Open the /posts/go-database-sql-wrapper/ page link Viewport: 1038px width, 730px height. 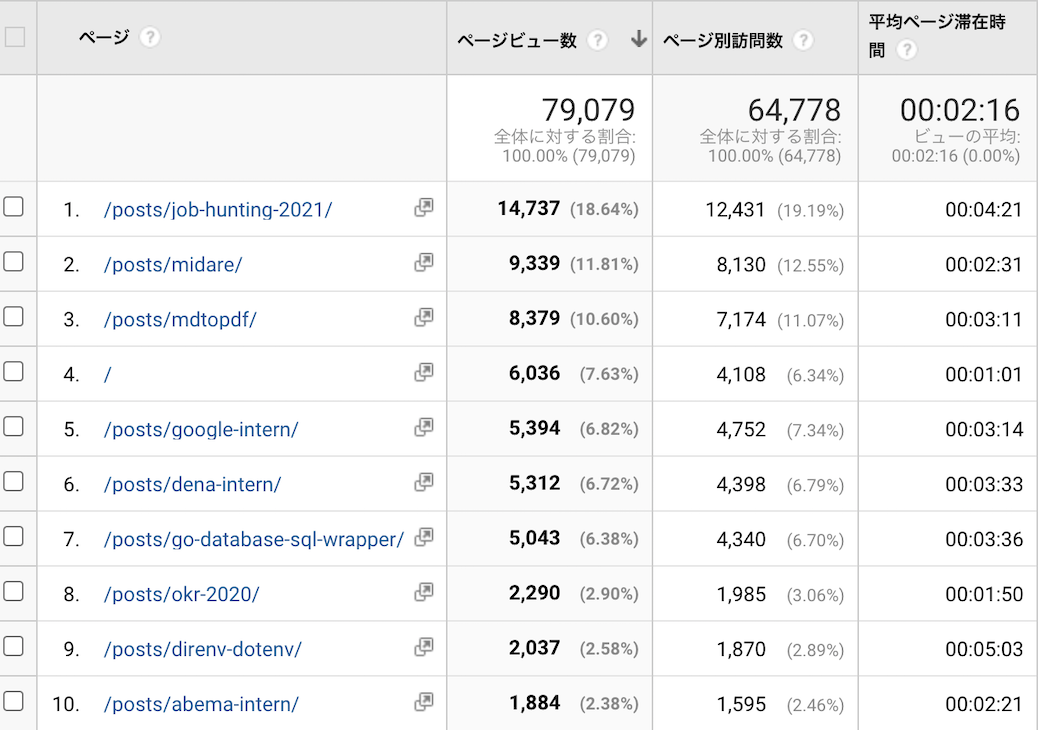(x=253, y=540)
